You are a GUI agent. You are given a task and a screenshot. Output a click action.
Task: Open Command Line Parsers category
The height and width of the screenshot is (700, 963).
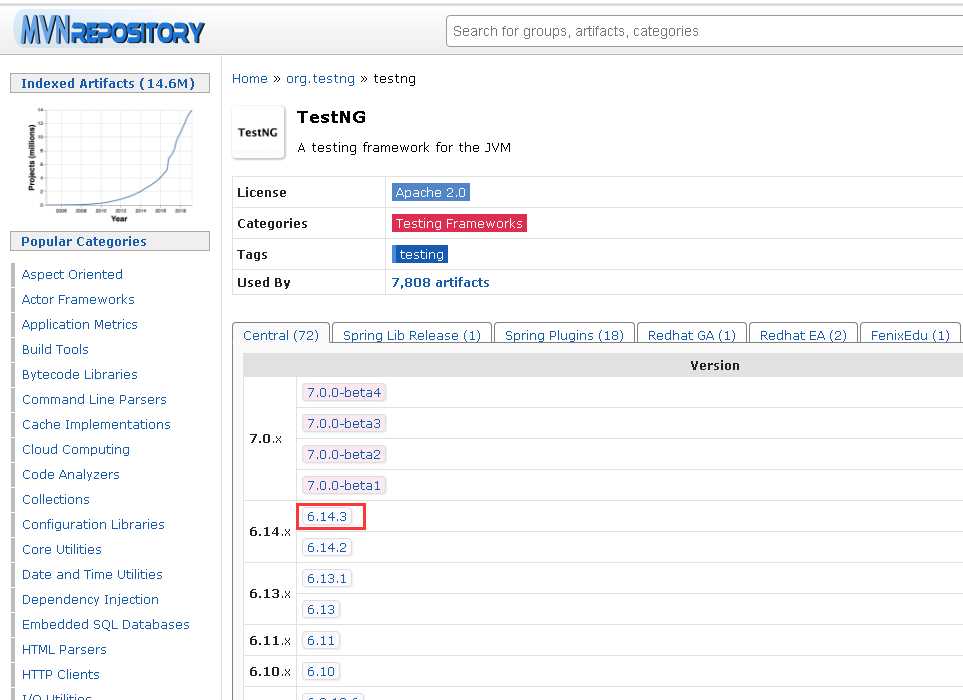point(95,399)
